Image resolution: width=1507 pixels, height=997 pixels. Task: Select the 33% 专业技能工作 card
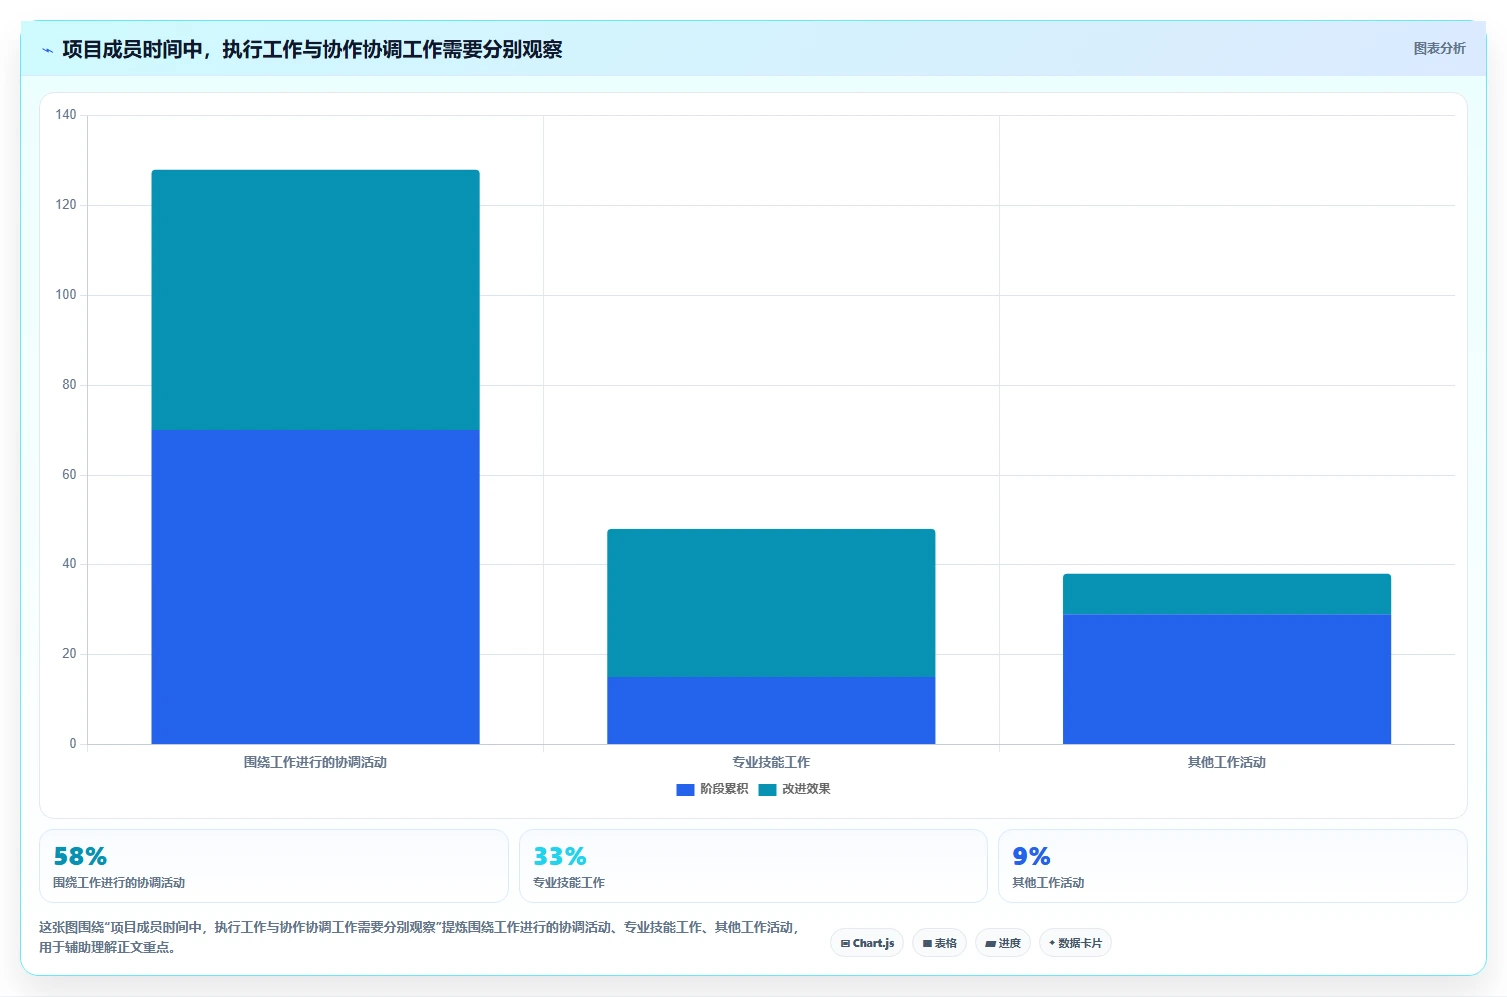coord(753,866)
